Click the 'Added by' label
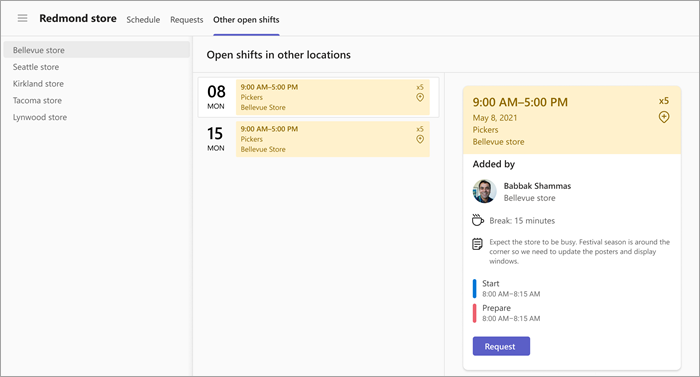This screenshot has width=700, height=377. click(494, 164)
